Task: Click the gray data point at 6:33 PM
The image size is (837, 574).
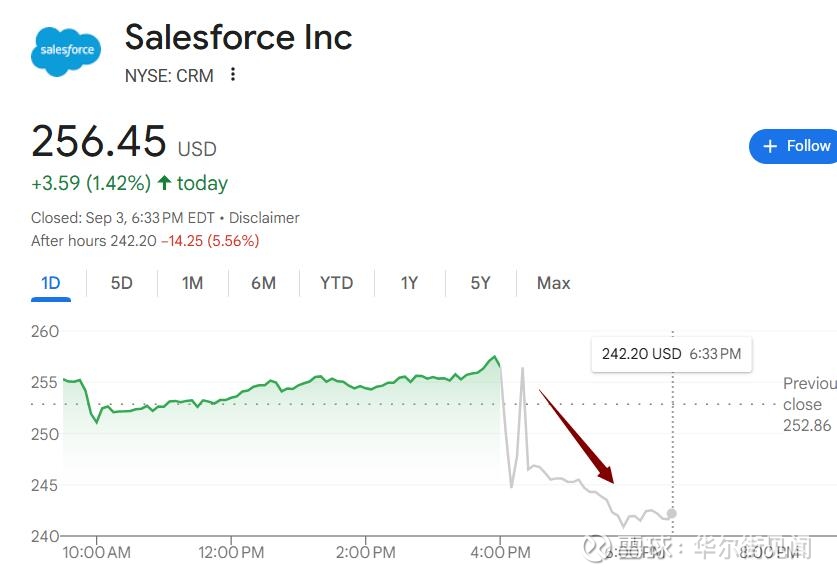Action: coord(672,513)
